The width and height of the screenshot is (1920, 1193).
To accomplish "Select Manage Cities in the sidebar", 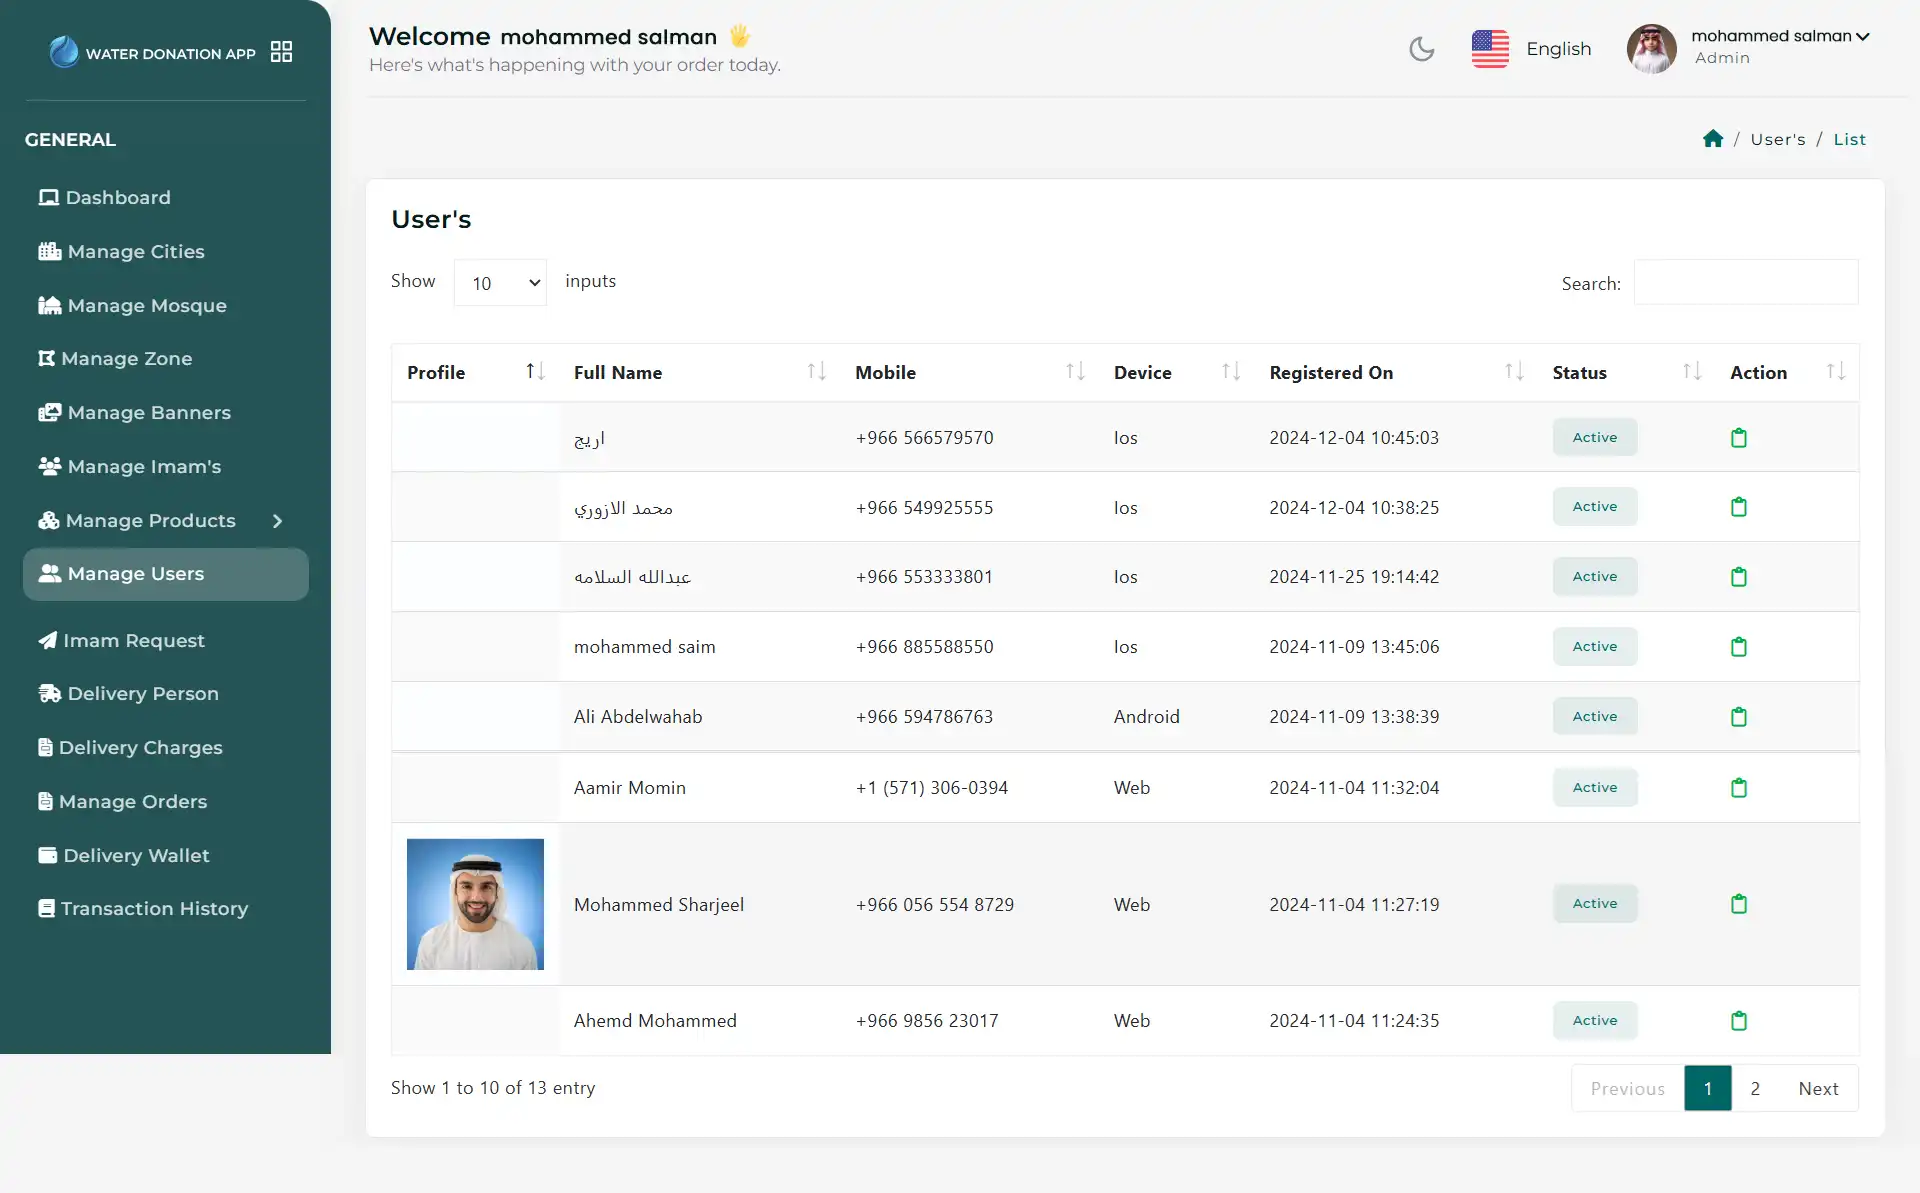I will pos(134,251).
